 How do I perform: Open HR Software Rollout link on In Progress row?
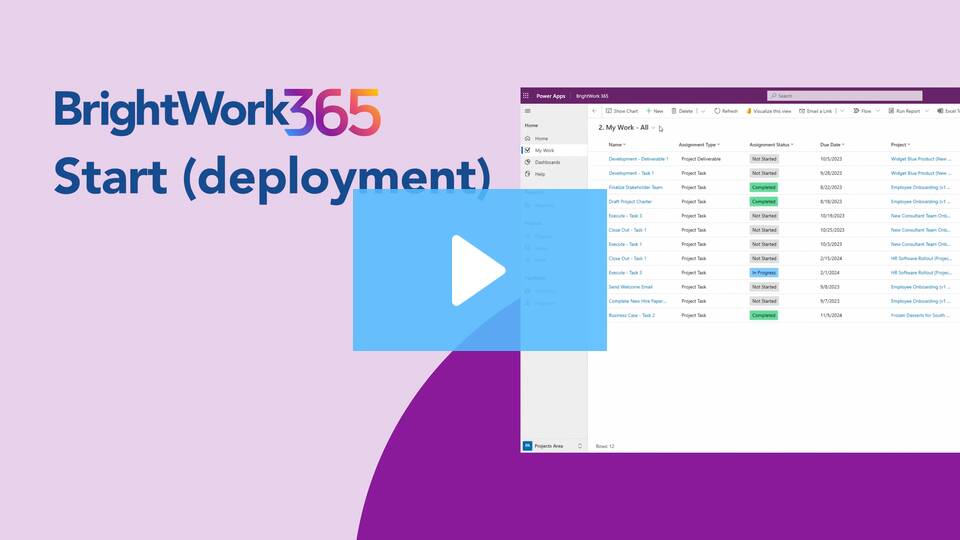coord(921,272)
